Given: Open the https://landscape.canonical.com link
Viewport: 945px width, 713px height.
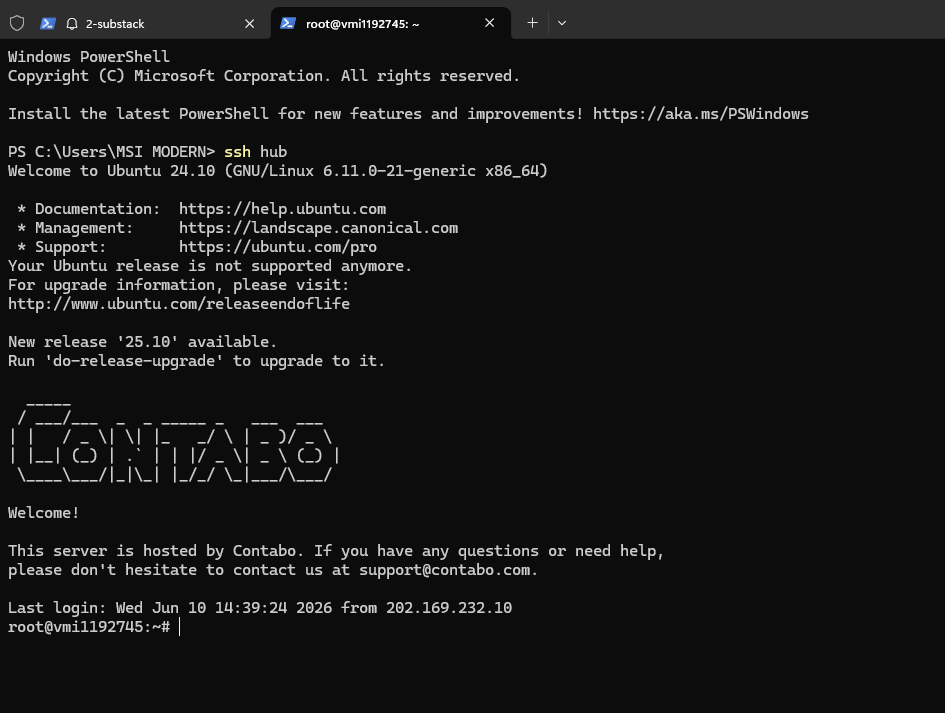Looking at the screenshot, I should click(x=318, y=228).
